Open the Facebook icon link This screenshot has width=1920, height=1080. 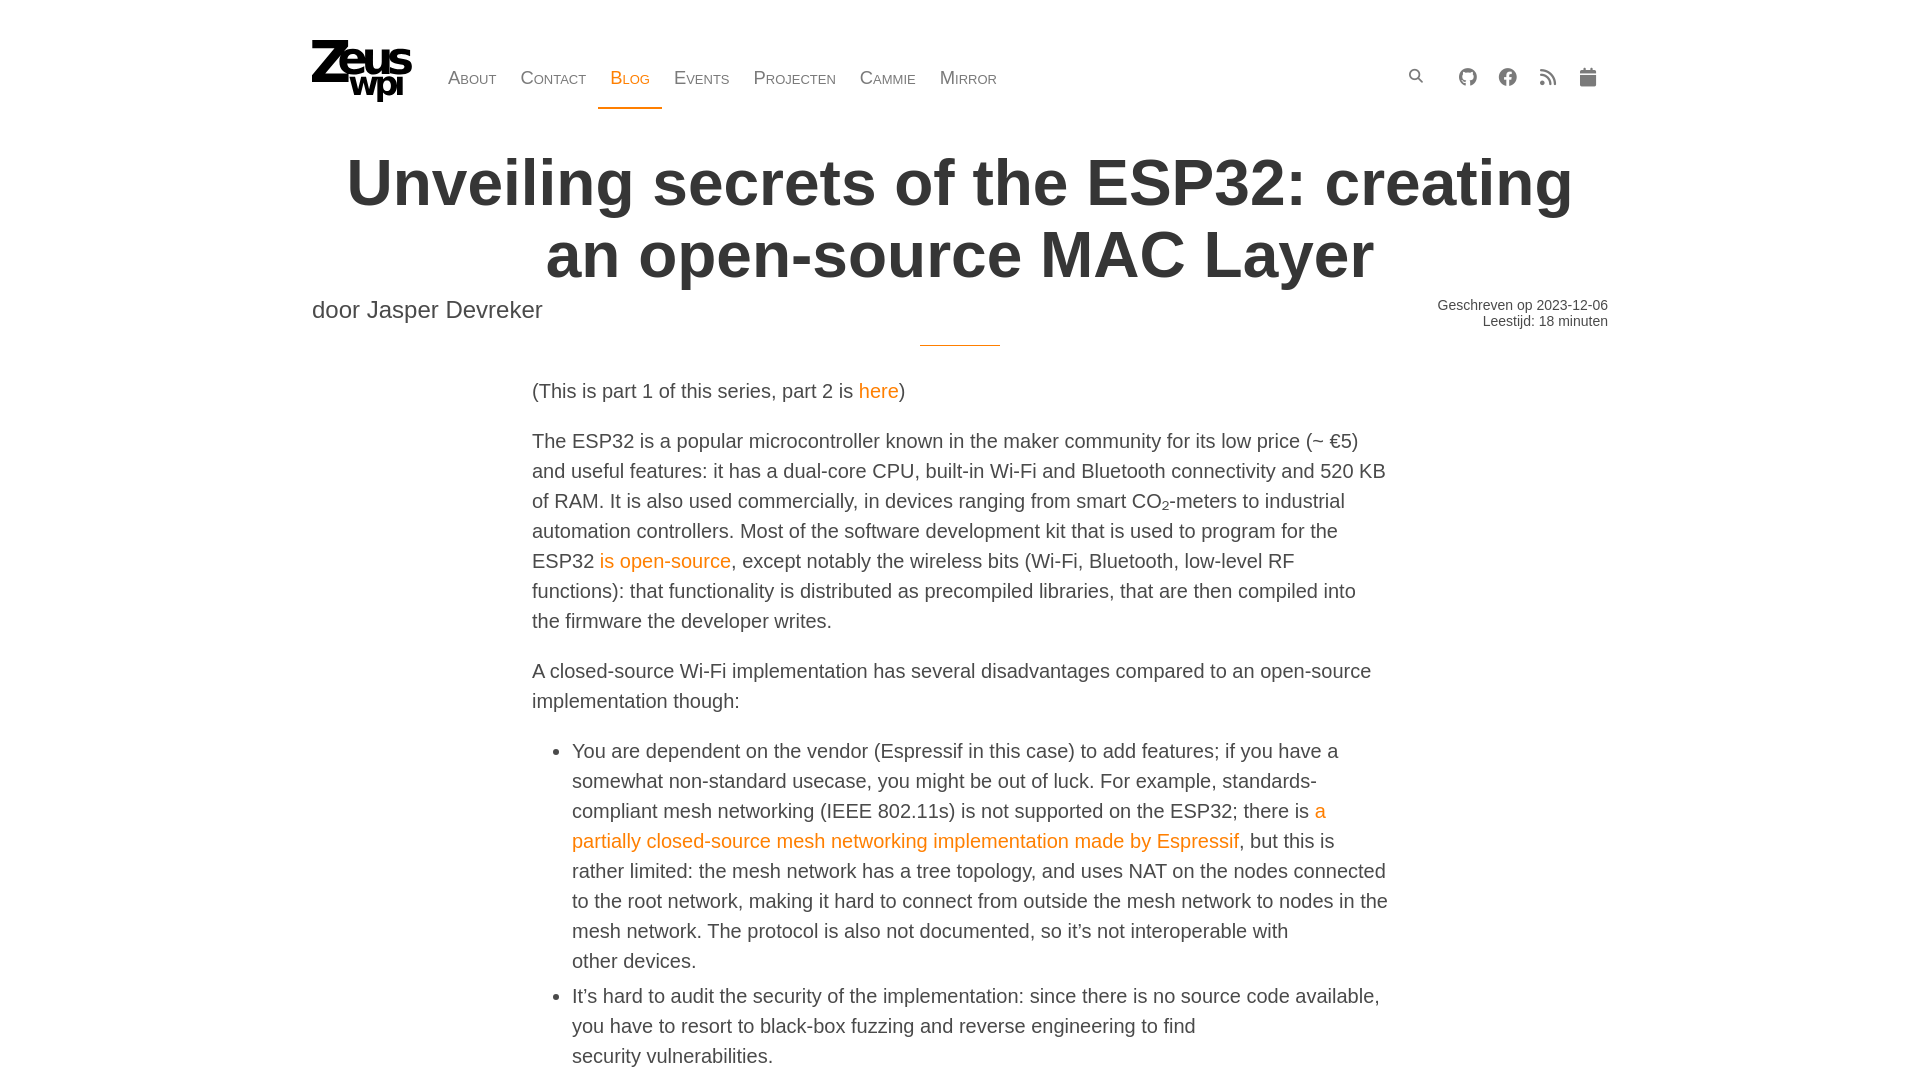tap(1507, 76)
